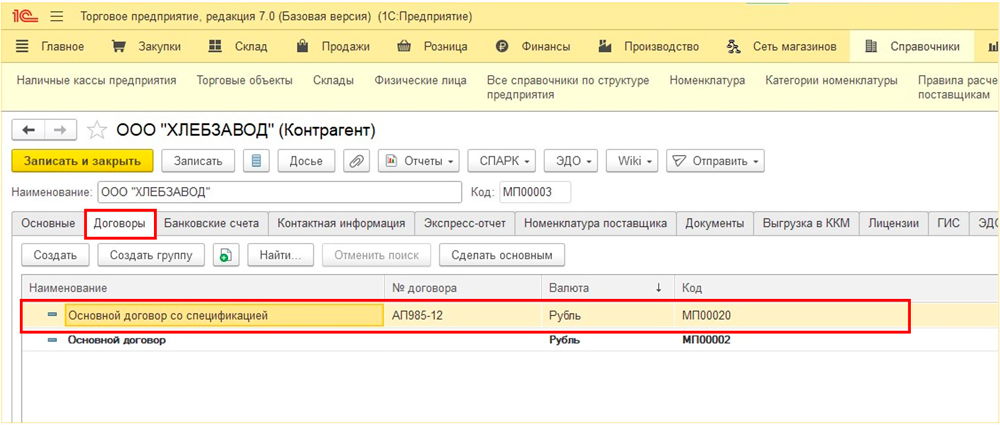Expand the Отчеты dropdown
1000x425 pixels.
pyautogui.click(x=419, y=161)
